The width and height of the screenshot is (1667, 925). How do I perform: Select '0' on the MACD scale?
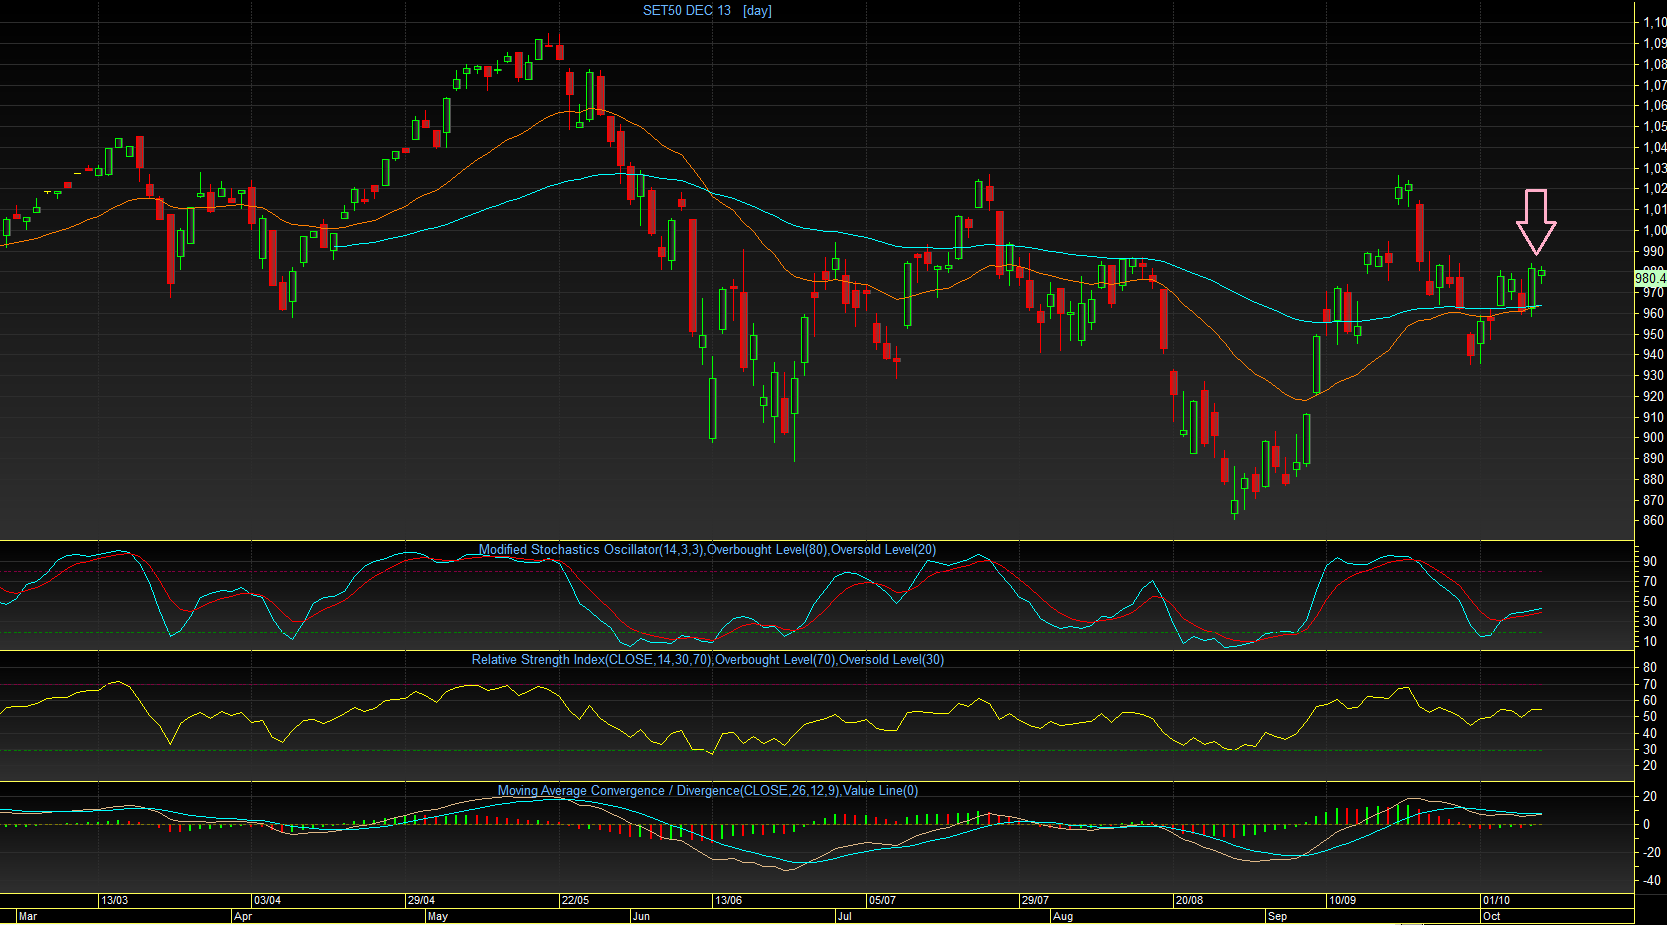pyautogui.click(x=1647, y=824)
